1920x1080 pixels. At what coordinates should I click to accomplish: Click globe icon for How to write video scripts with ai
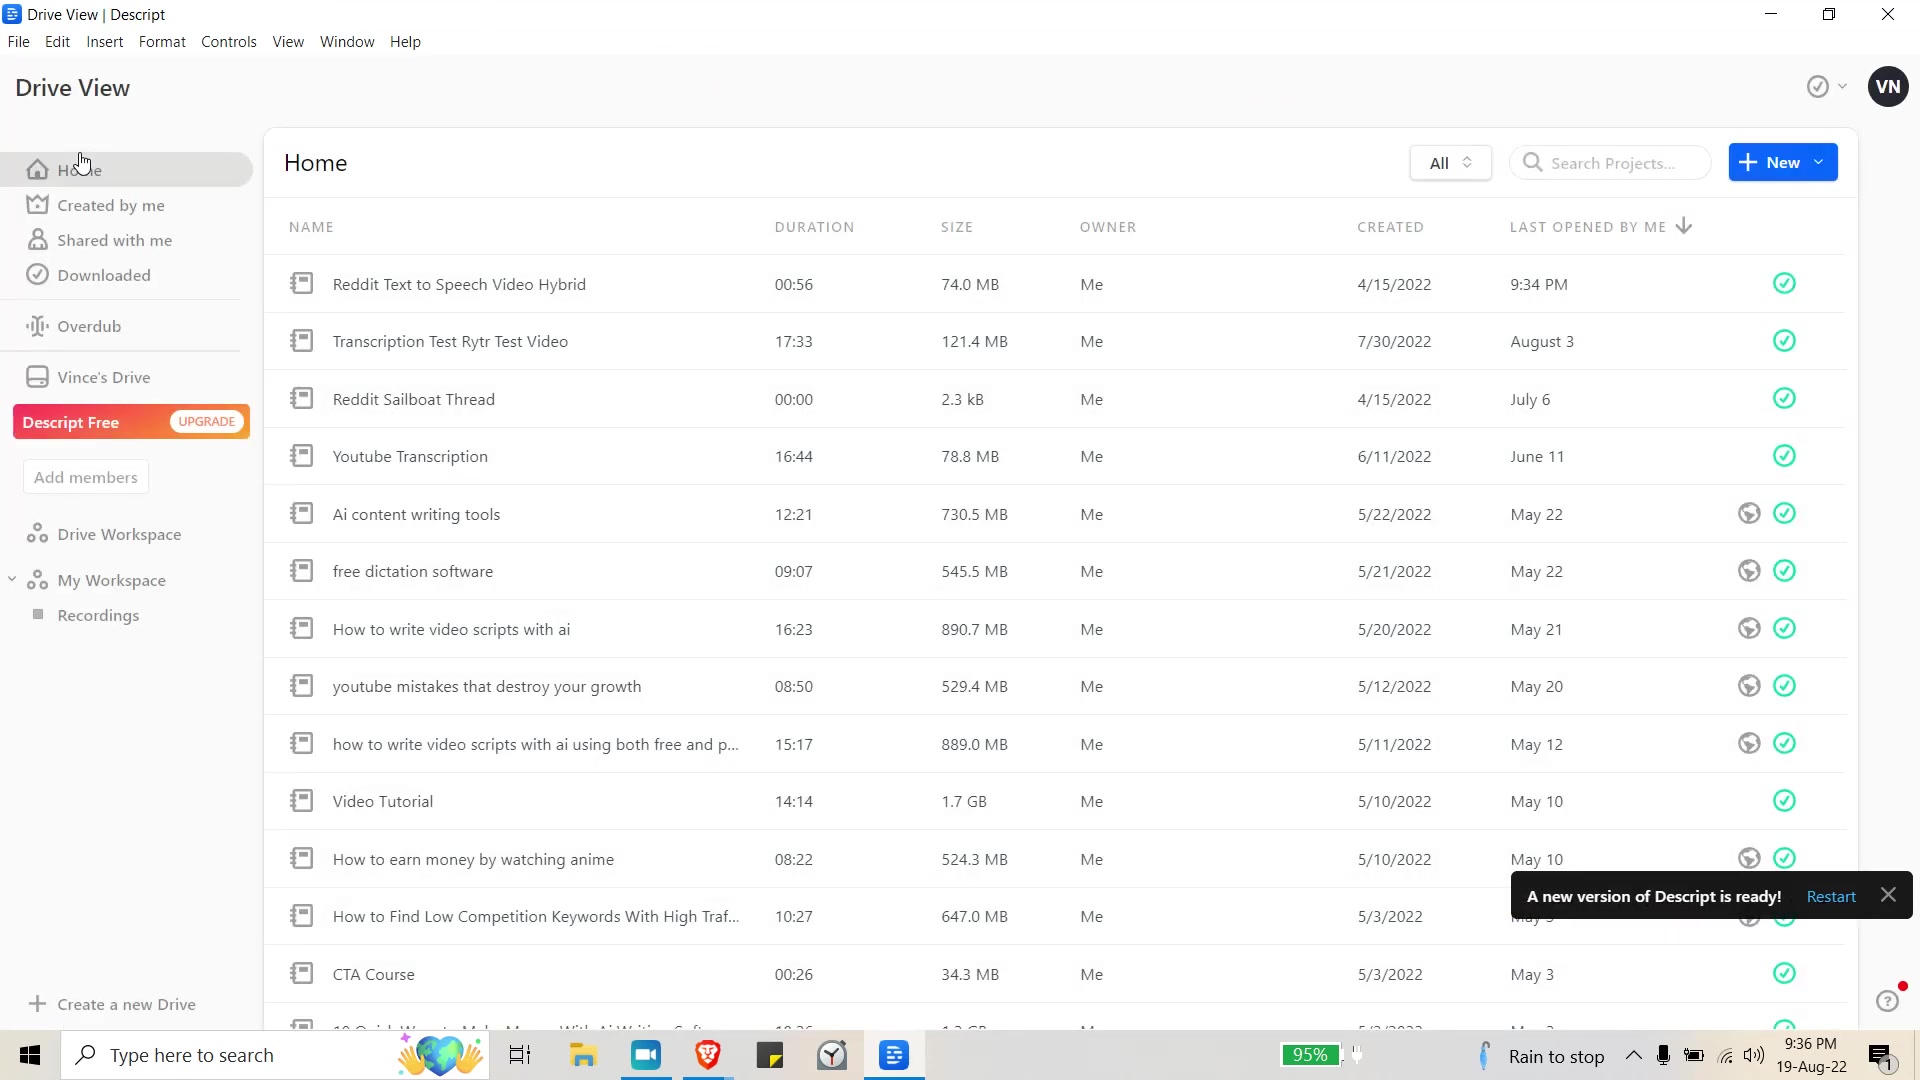[x=1749, y=629]
